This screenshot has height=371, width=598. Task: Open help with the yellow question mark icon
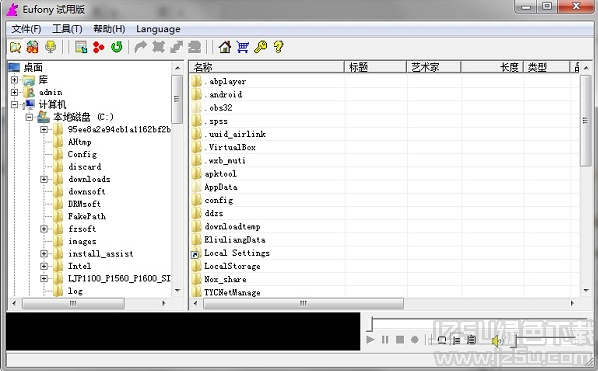click(x=279, y=47)
